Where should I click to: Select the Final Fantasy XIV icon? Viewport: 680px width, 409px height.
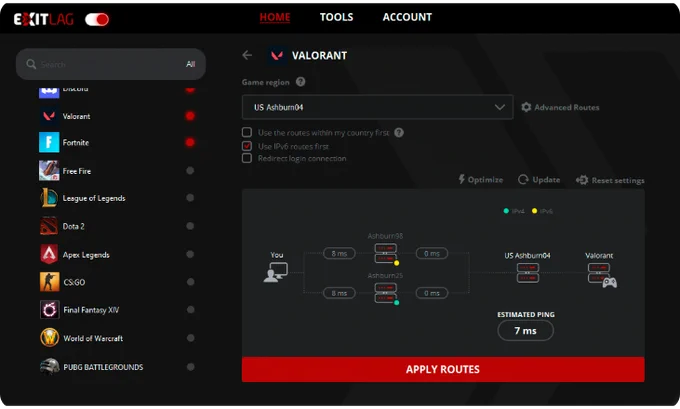click(x=49, y=310)
